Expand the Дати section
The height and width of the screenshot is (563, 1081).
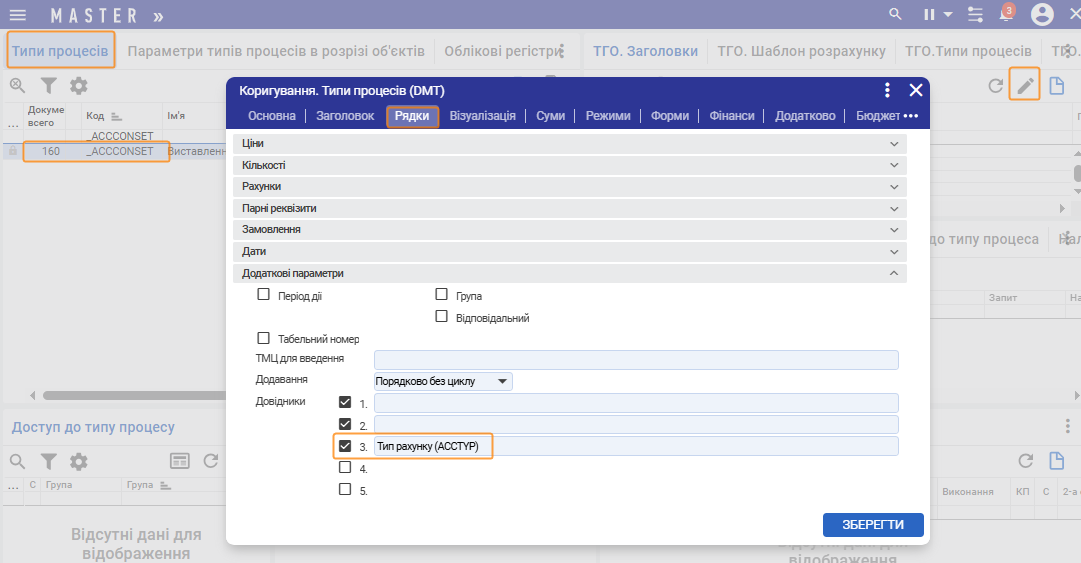pos(569,252)
